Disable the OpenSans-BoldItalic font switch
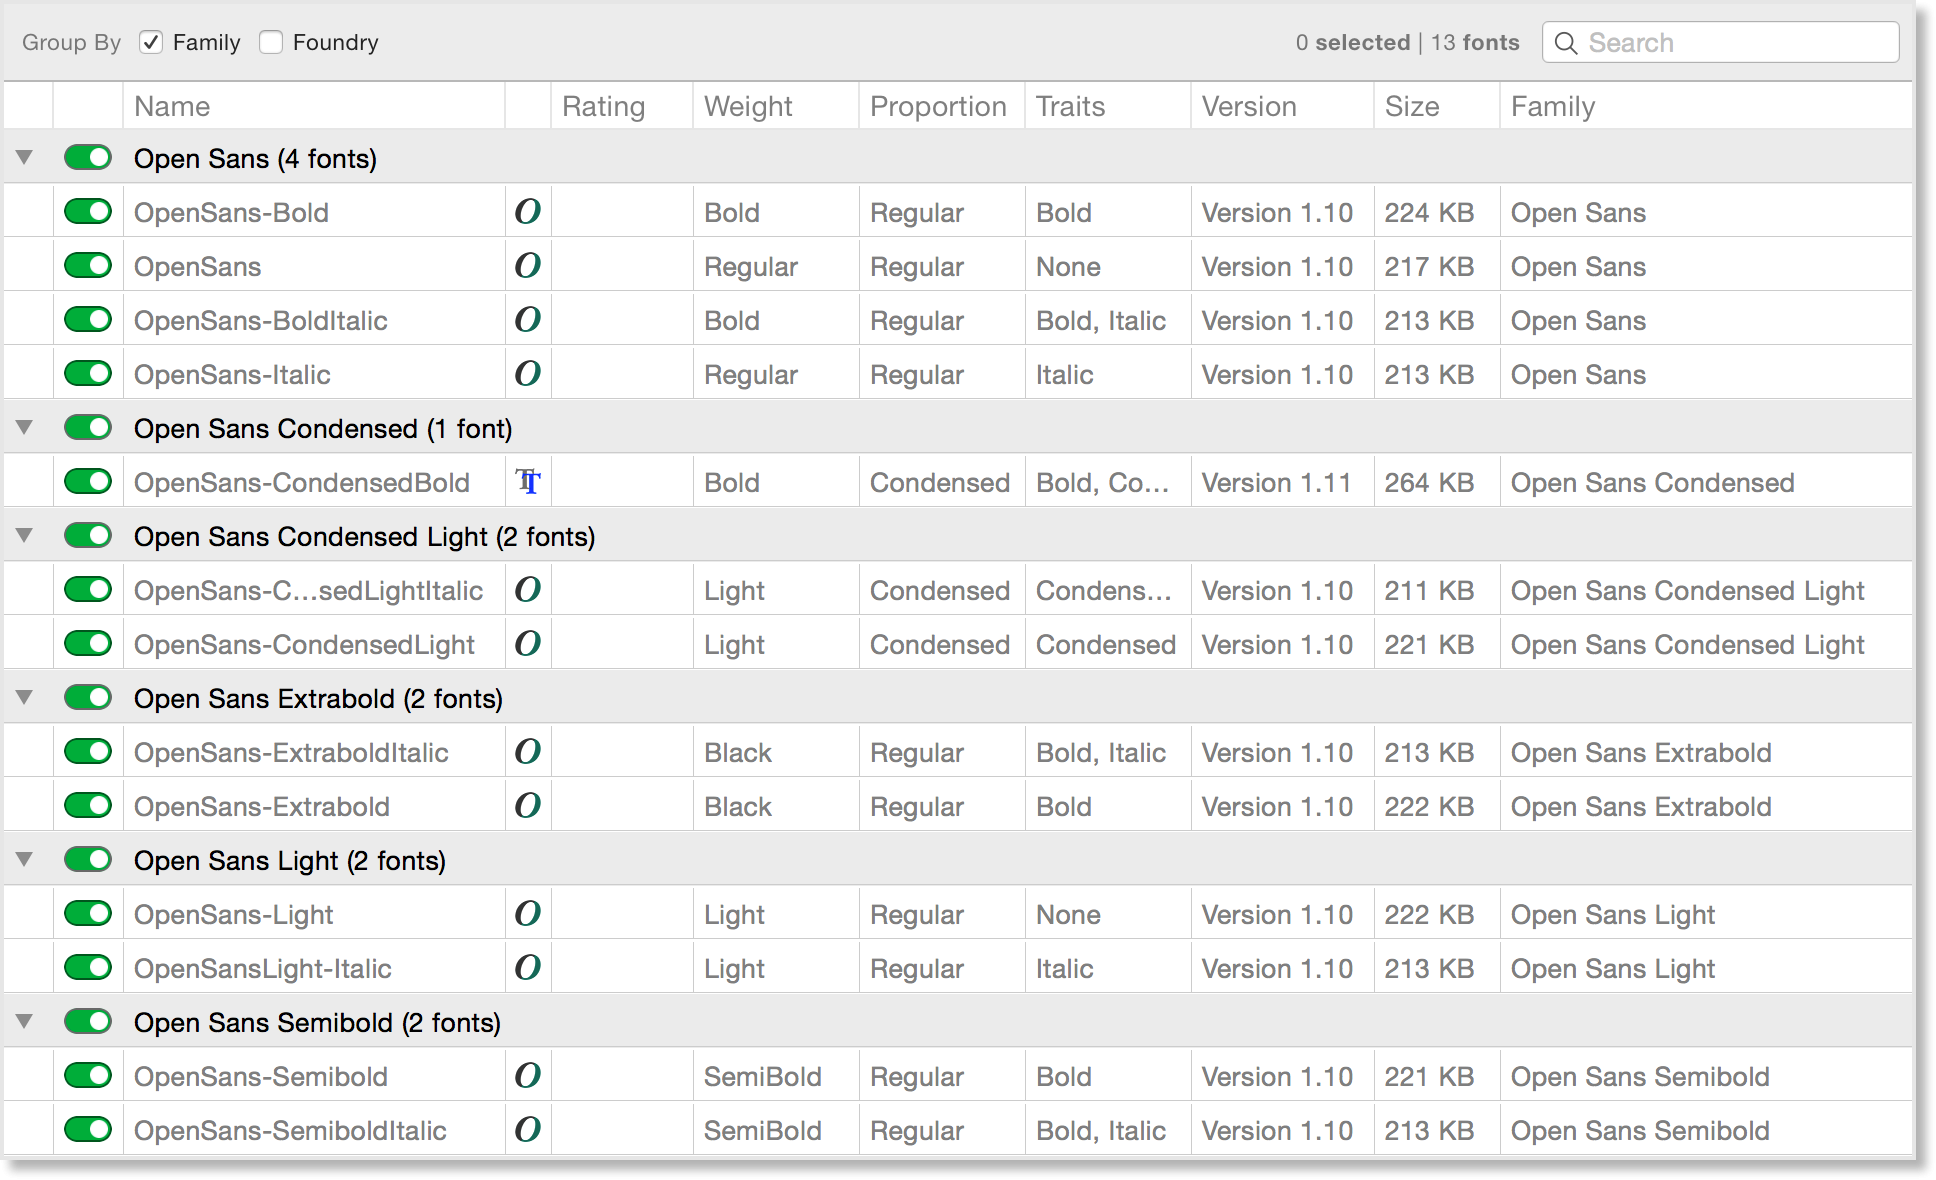1936x1180 pixels. (x=88, y=319)
